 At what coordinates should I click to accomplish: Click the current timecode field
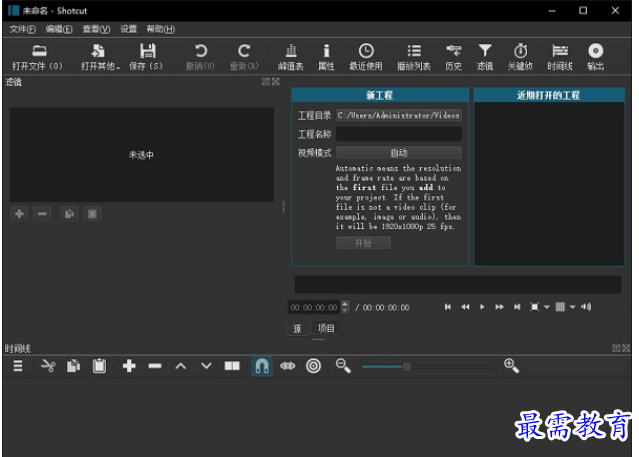pyautogui.click(x=315, y=307)
